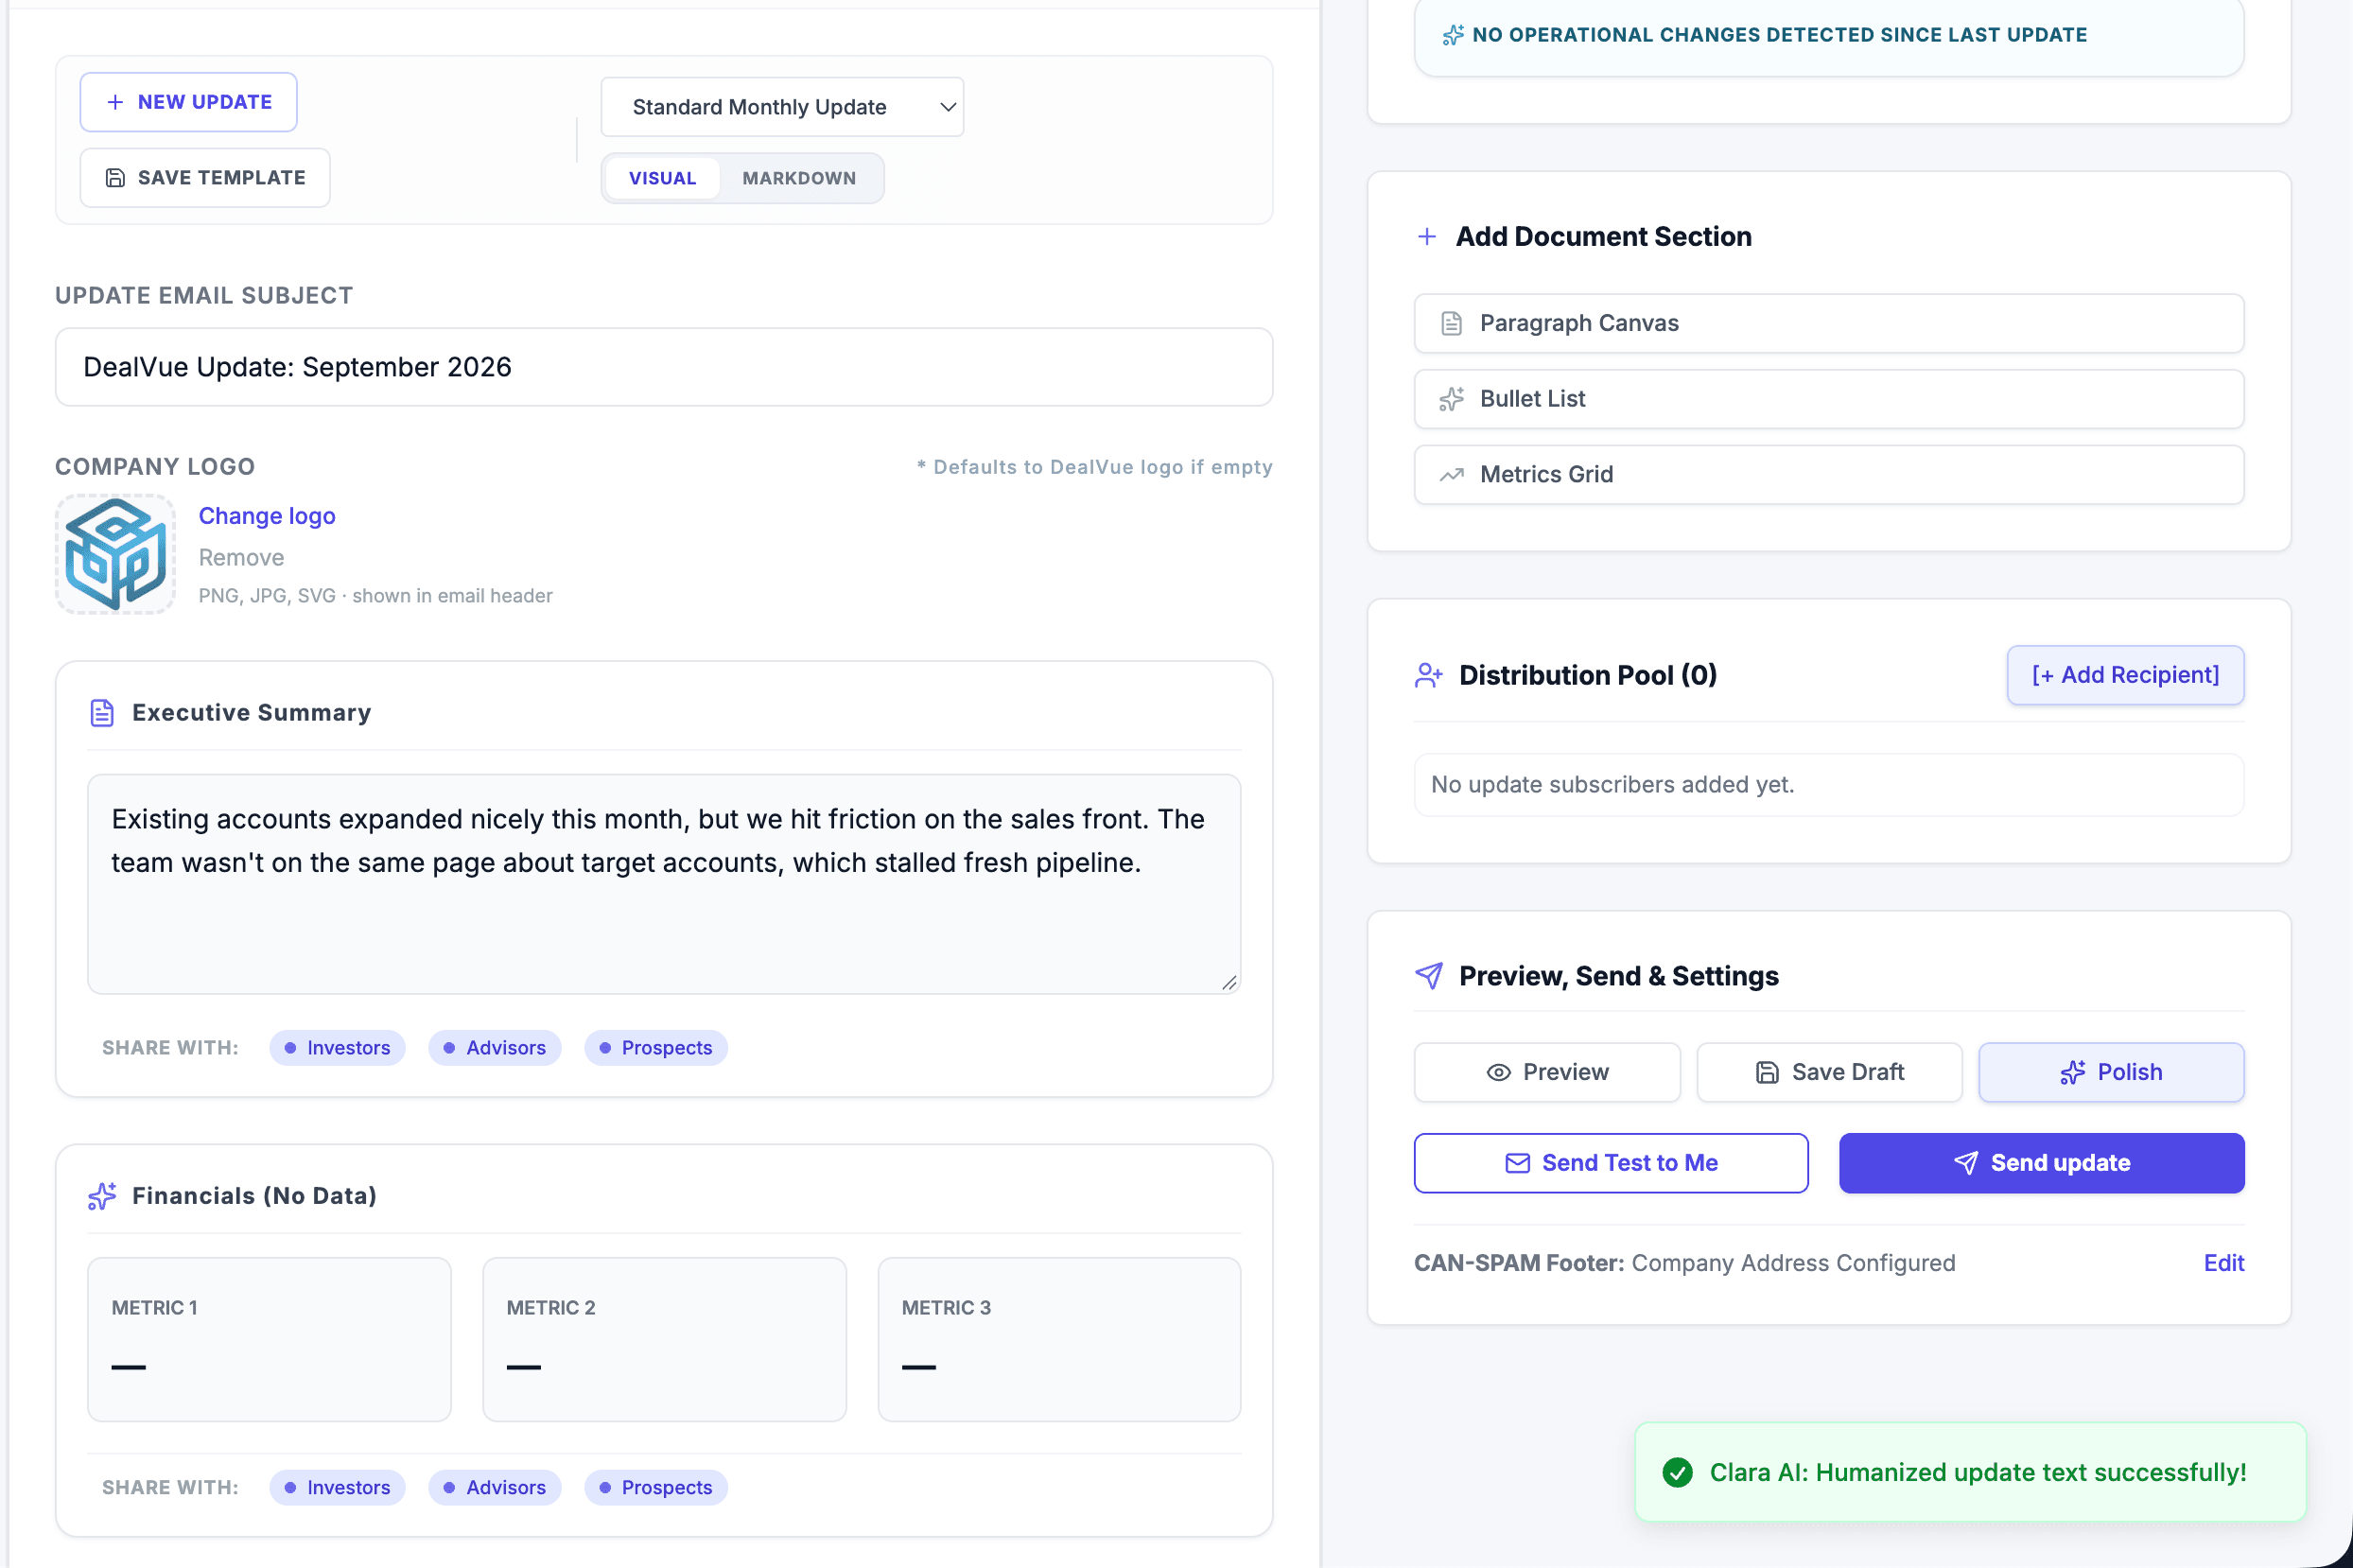Screen dimensions: 2353x1568
Task: Edit the CAN-SPAM footer address
Action: coord(2223,1263)
